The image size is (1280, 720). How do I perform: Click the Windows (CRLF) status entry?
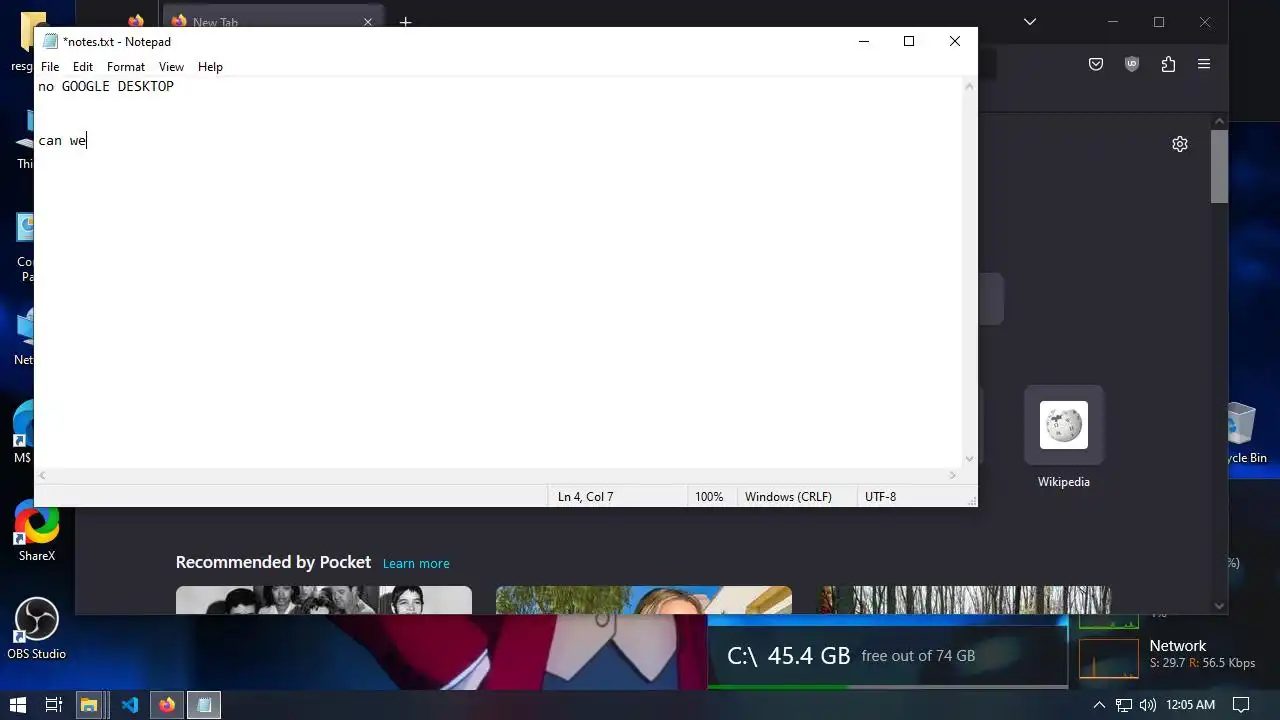pos(788,497)
